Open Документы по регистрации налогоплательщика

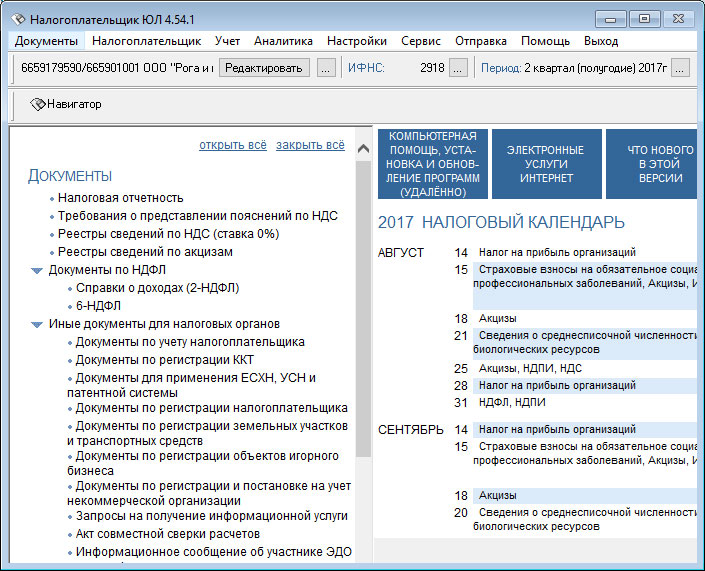point(211,408)
